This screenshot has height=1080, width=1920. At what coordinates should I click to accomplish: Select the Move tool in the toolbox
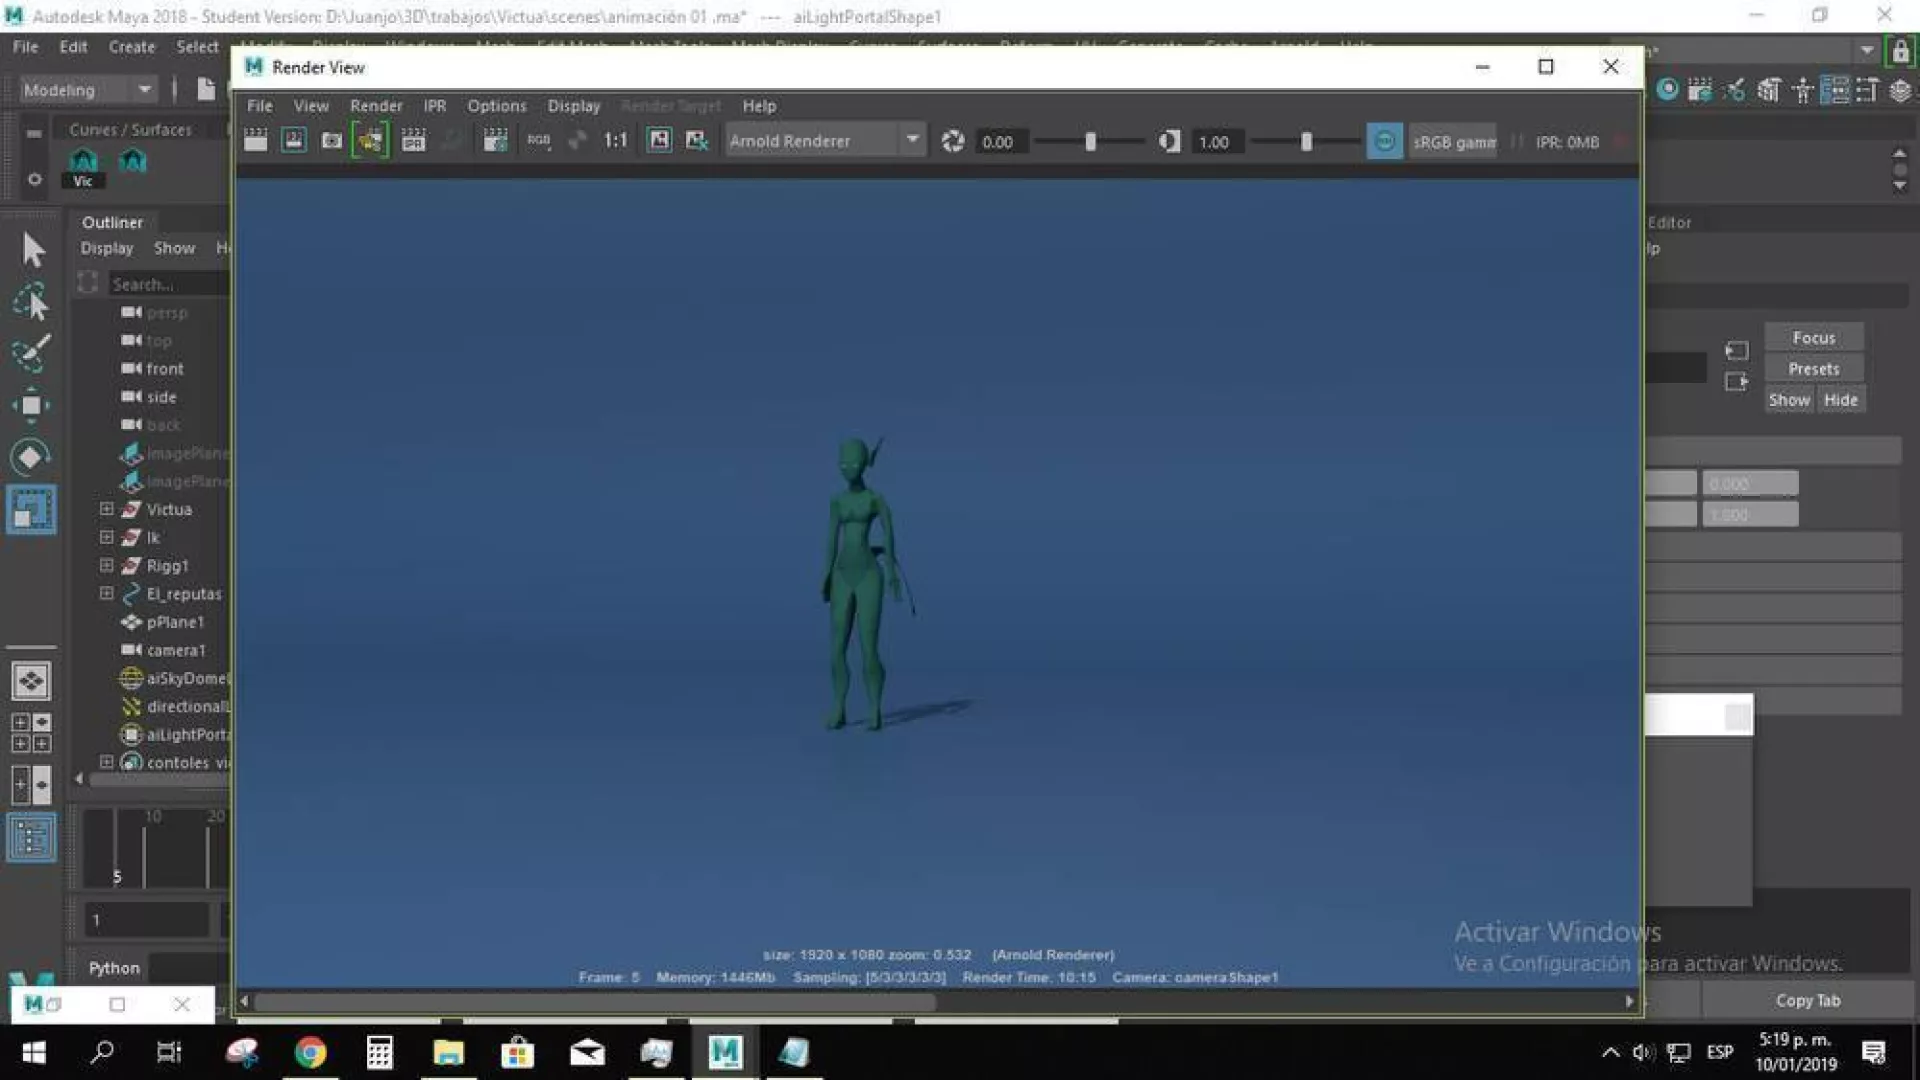pyautogui.click(x=31, y=405)
